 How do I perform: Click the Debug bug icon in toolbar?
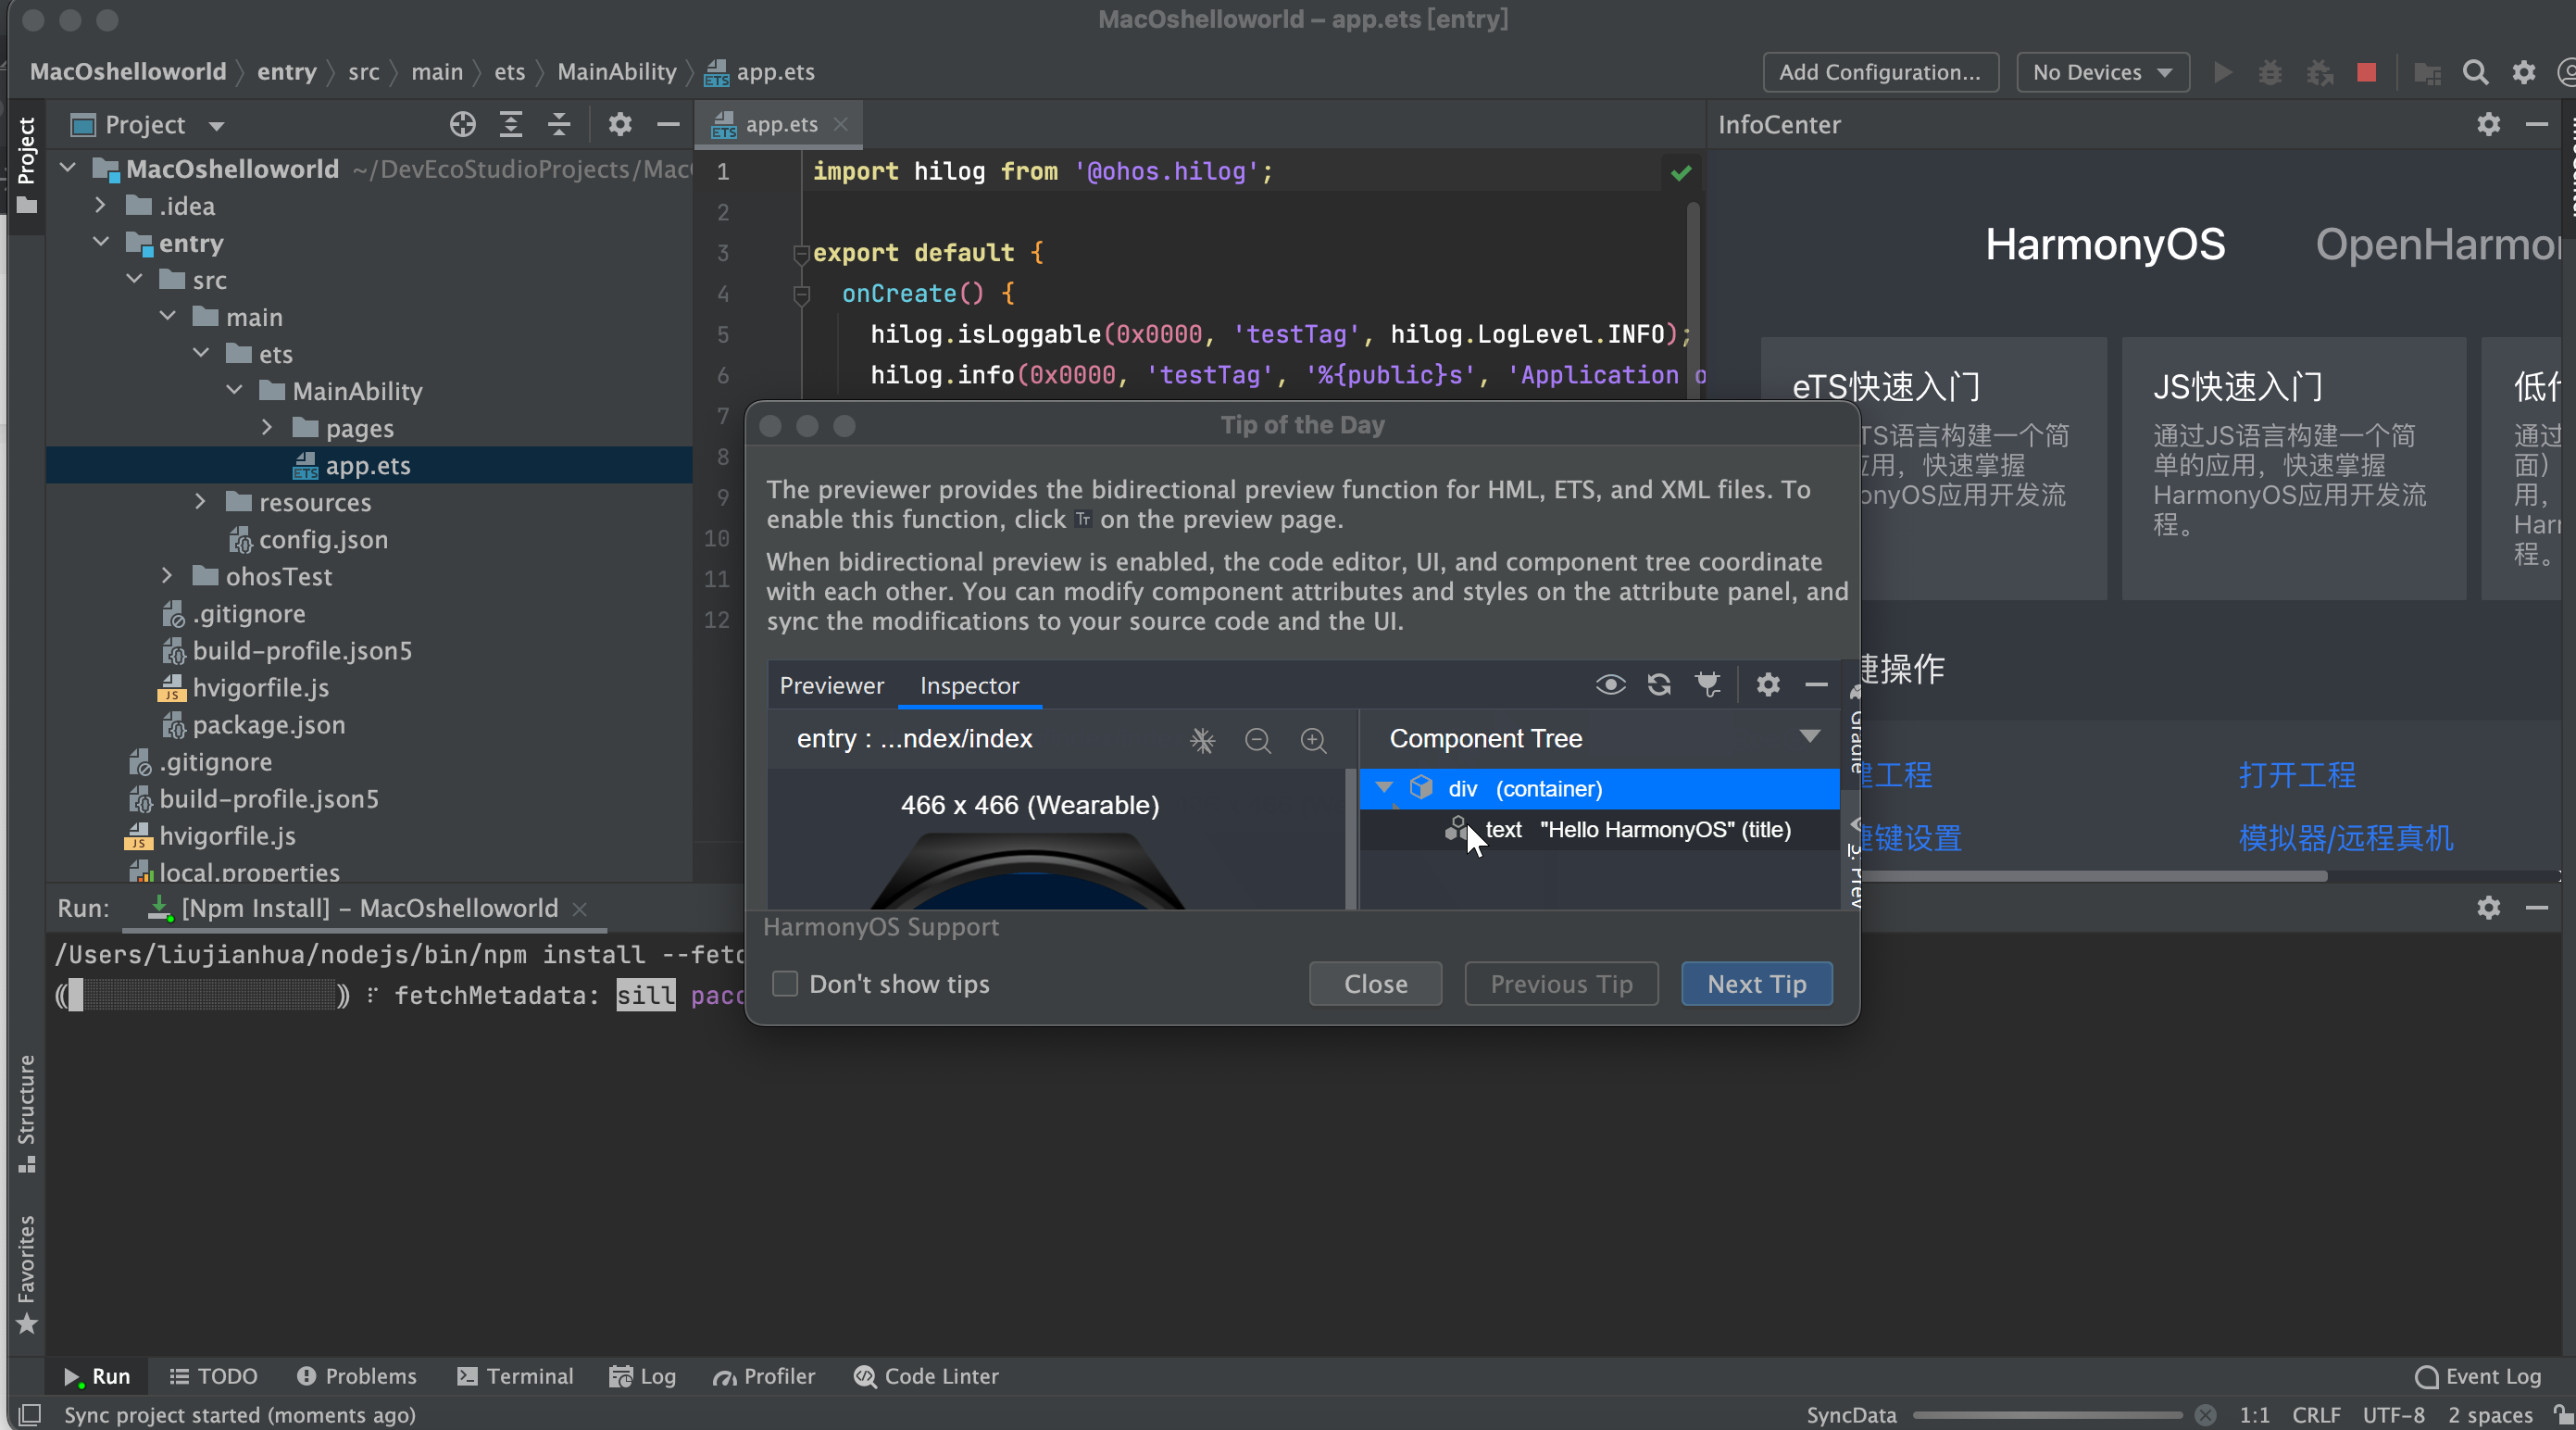point(2270,72)
